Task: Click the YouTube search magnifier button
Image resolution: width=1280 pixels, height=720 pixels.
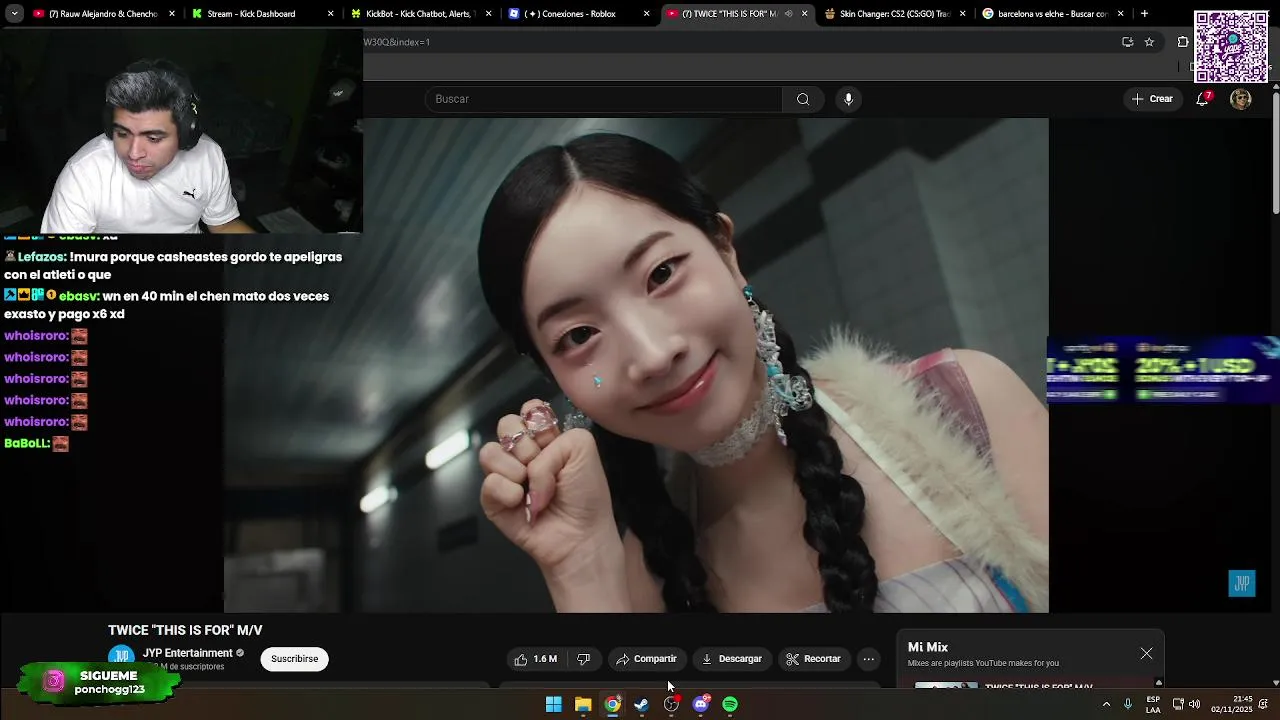Action: pyautogui.click(x=802, y=99)
